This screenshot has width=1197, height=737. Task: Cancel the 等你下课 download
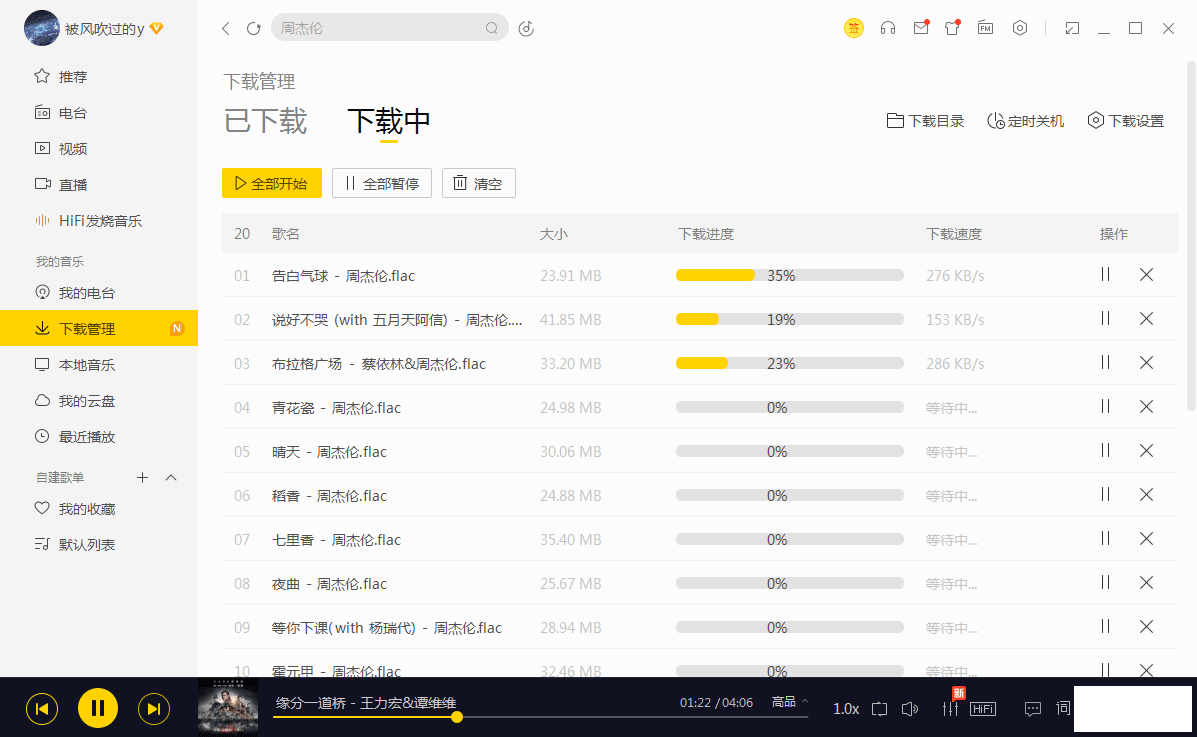1146,626
